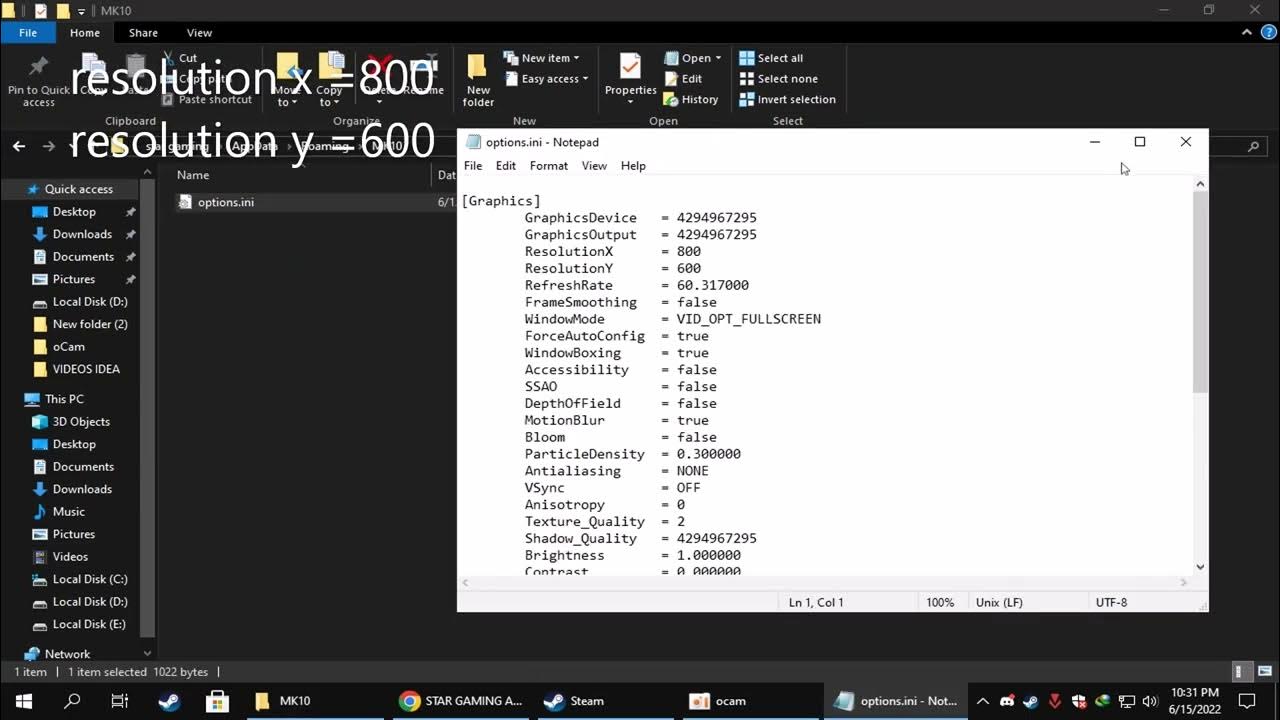Switch to Chrome STAR GAMING taskbar button
Screen dimensions: 1280x720
click(461, 701)
